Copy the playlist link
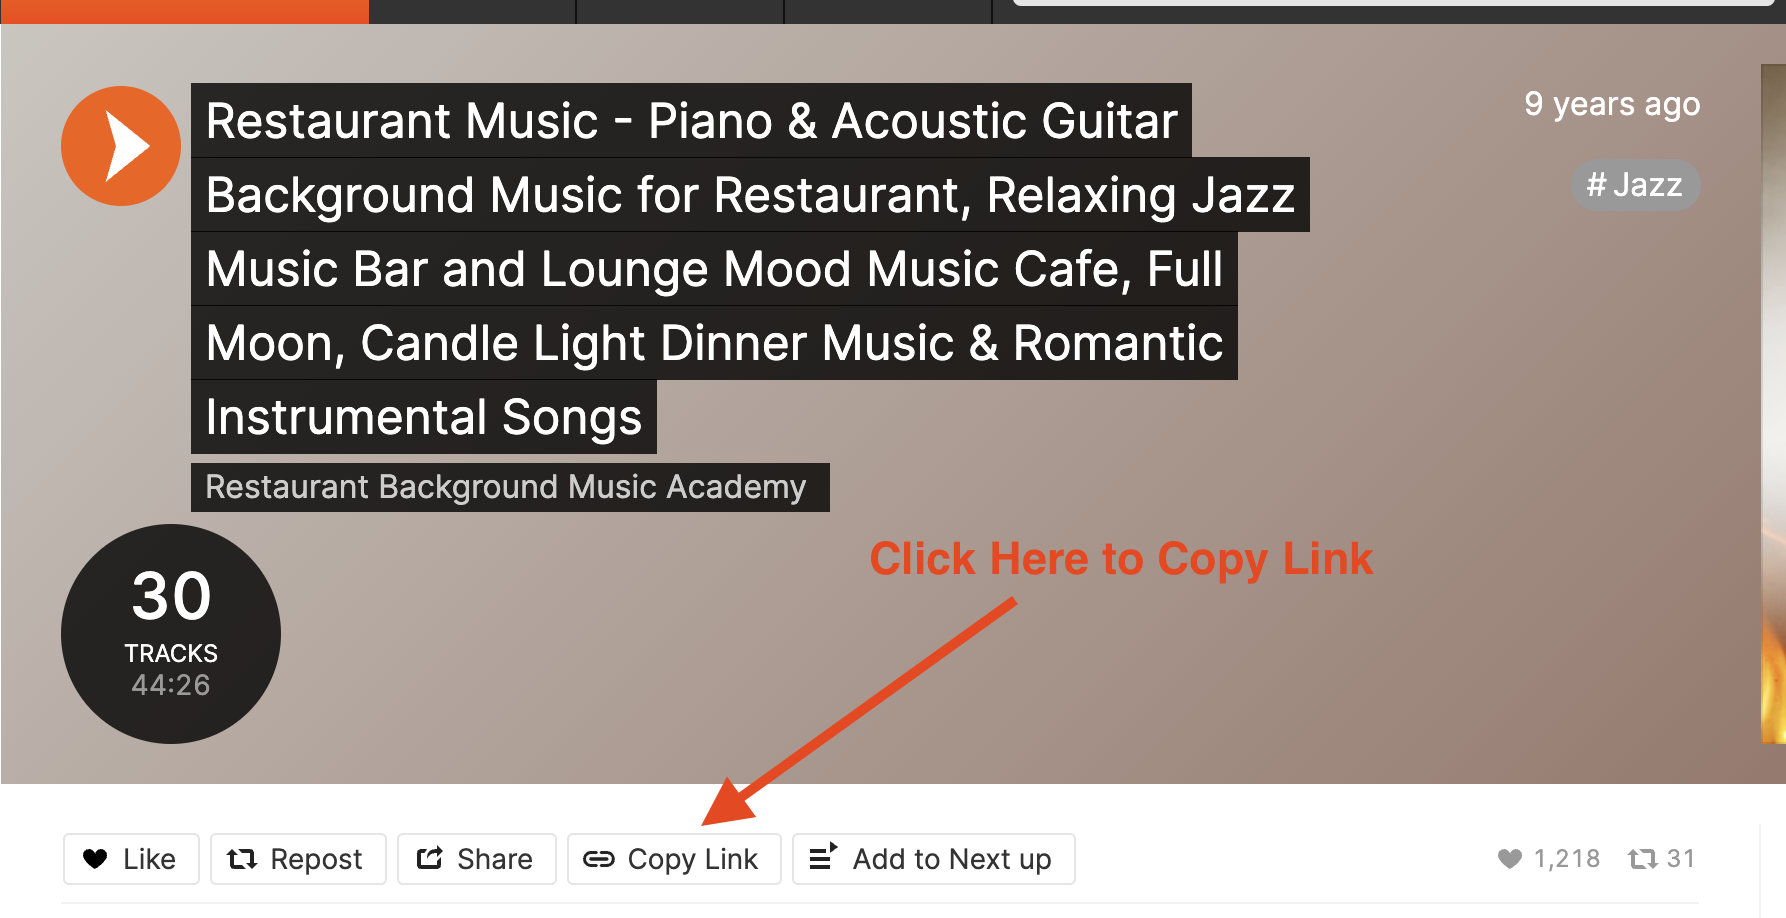 (674, 859)
